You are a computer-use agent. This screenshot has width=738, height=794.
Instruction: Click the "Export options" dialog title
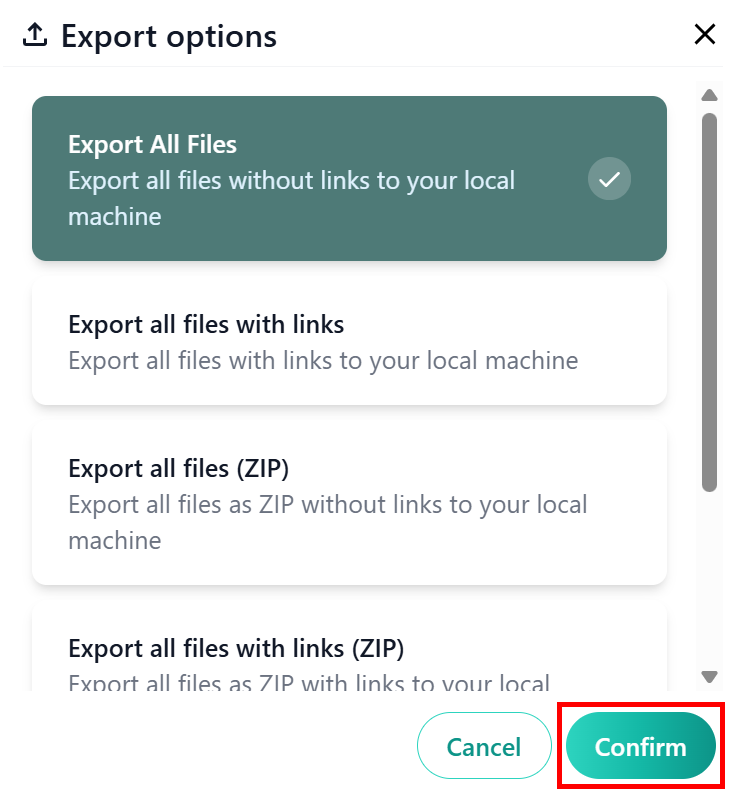click(169, 37)
